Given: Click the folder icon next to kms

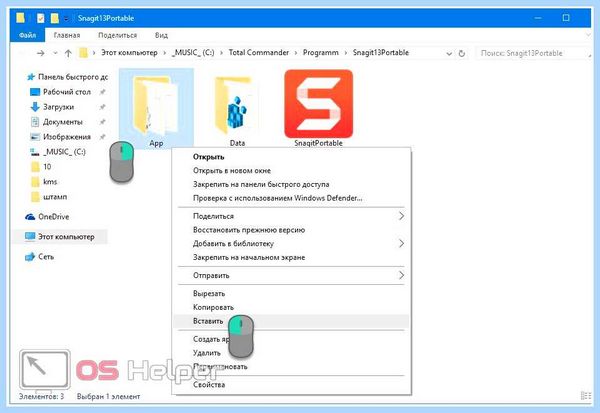Looking at the screenshot, I should coord(35,182).
